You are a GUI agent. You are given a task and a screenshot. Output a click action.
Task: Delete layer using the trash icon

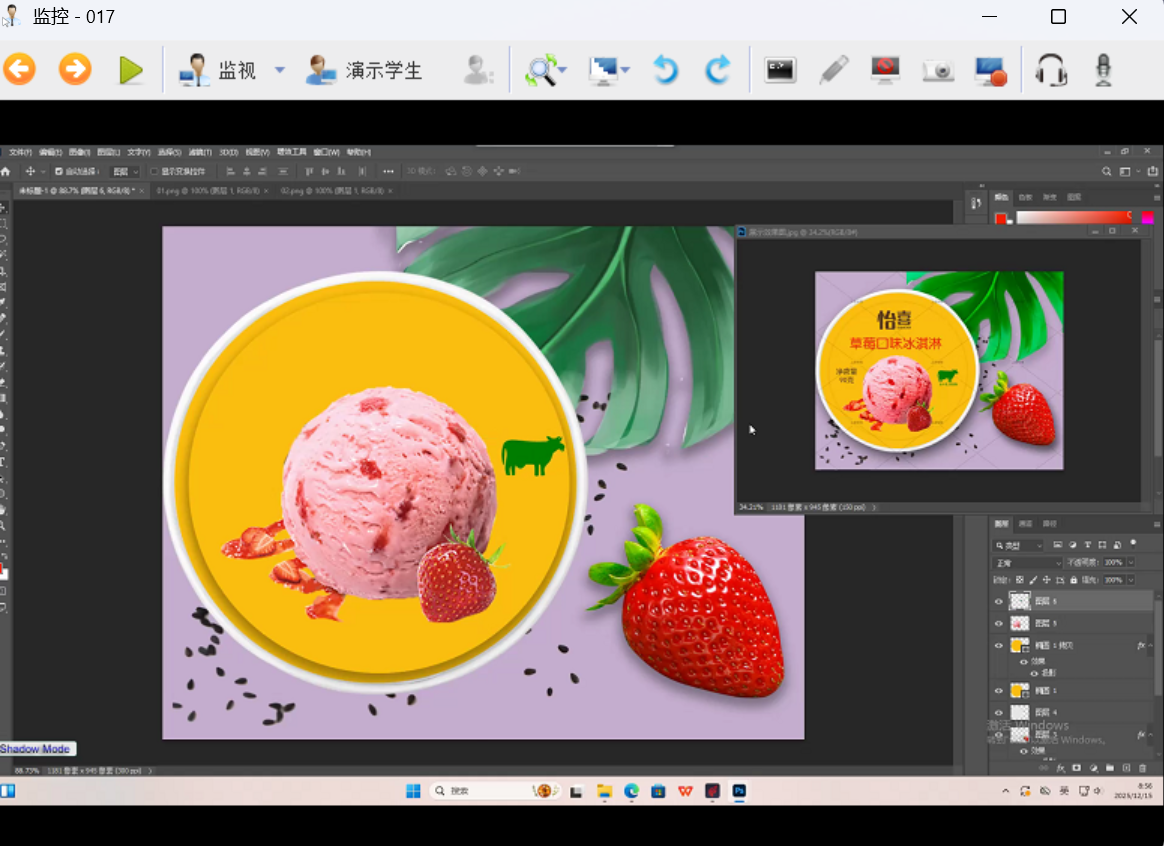(x=1142, y=768)
